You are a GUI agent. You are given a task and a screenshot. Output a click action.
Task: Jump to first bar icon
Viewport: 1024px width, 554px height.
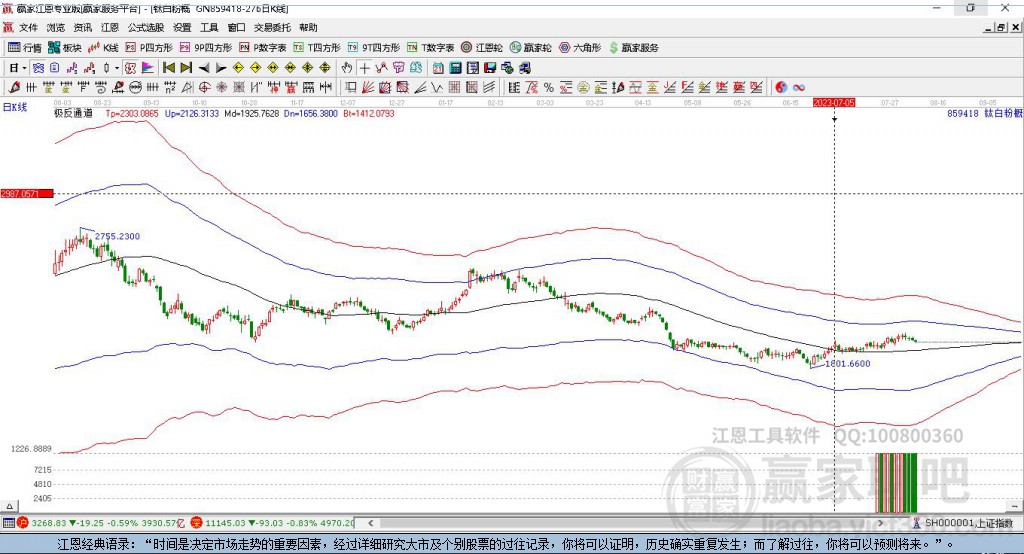tap(168, 68)
